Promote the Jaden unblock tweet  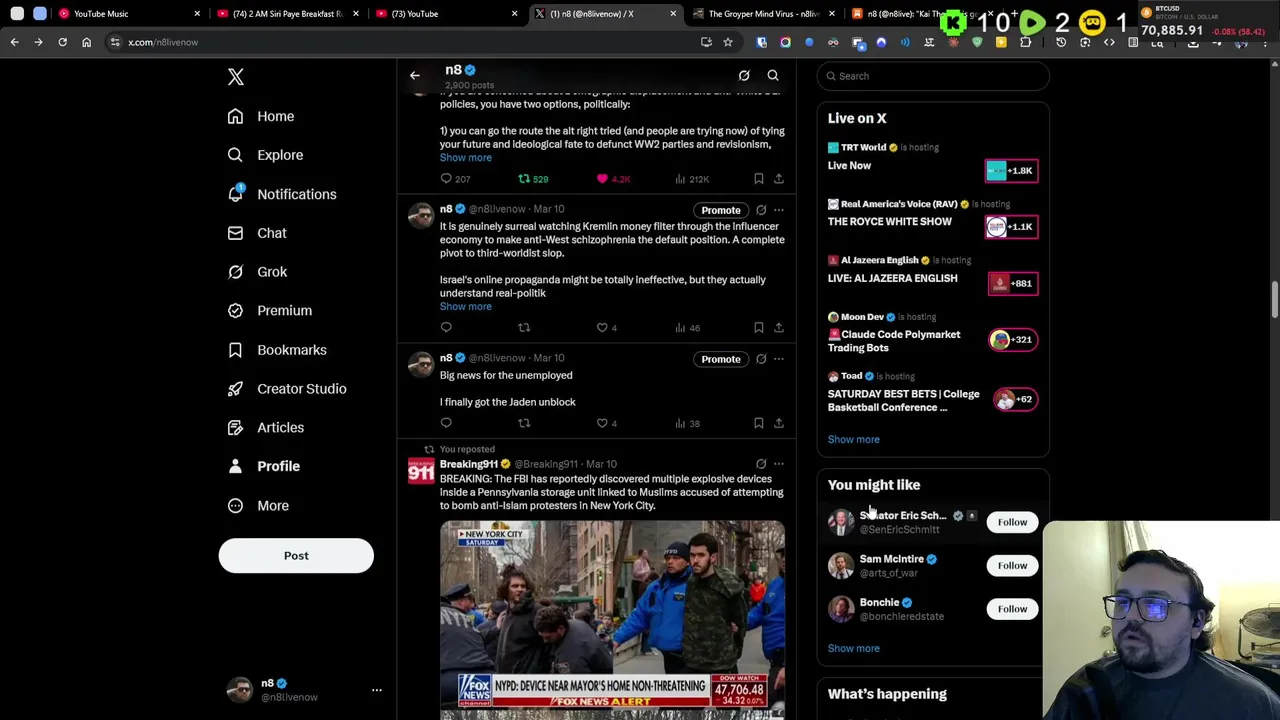click(721, 359)
